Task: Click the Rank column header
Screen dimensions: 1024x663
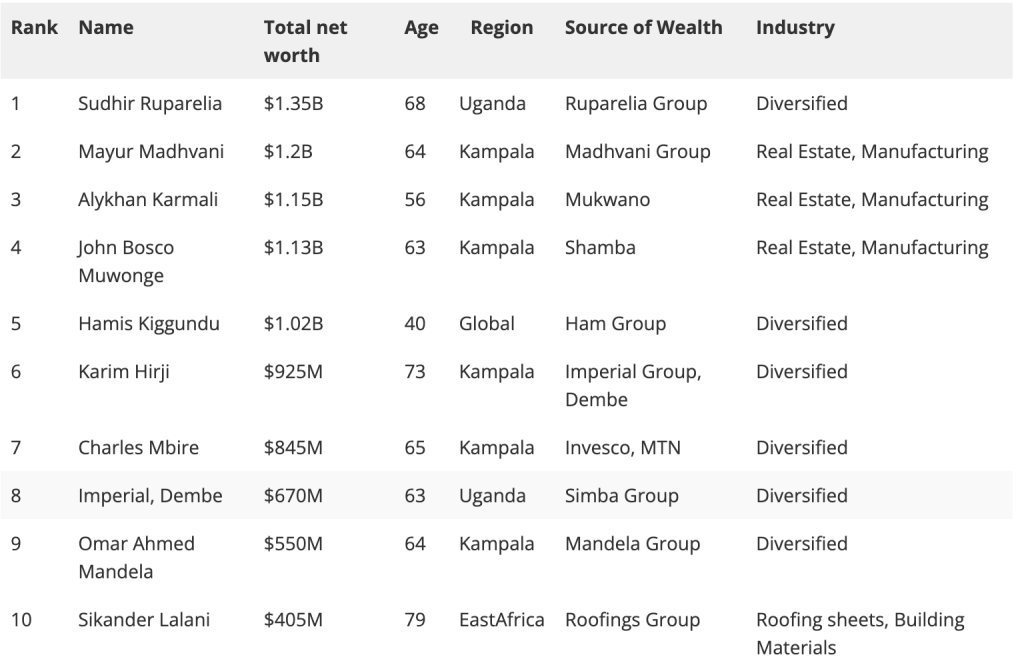Action: 33,28
